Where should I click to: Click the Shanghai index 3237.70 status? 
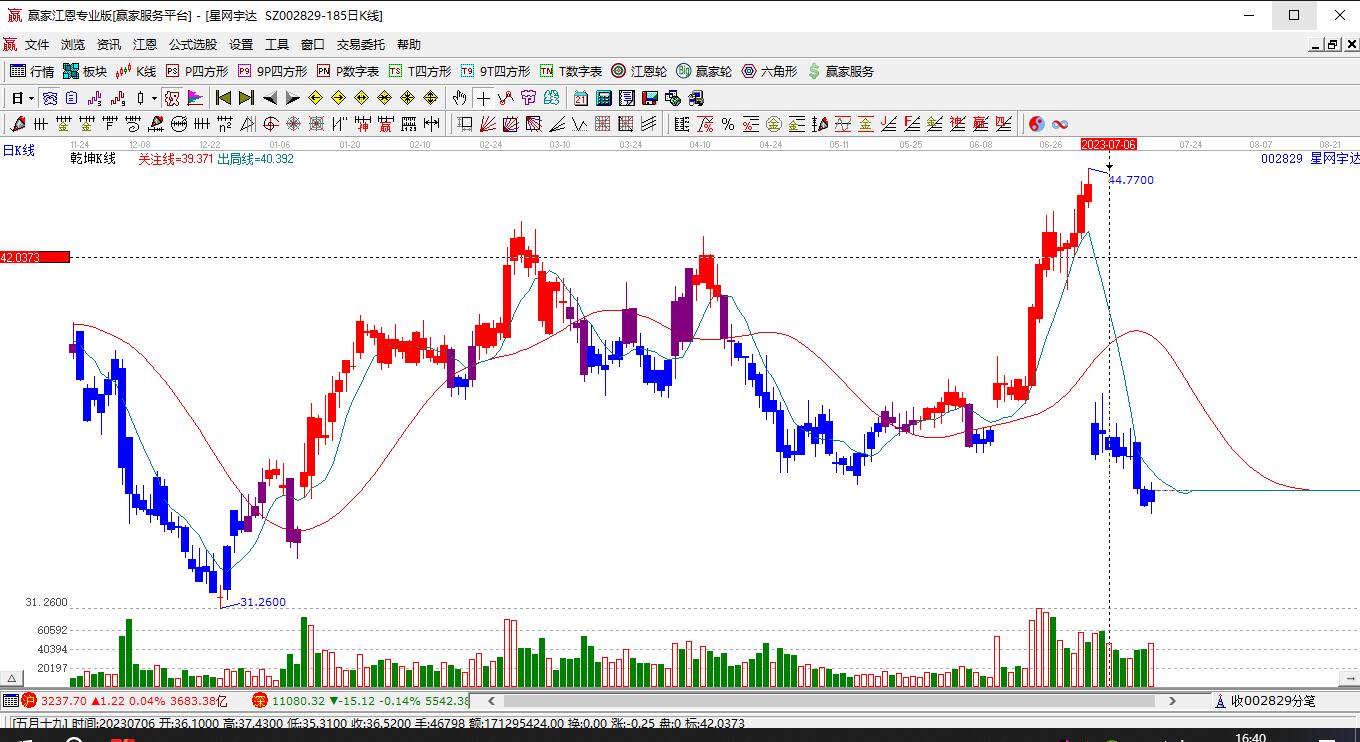click(x=125, y=701)
